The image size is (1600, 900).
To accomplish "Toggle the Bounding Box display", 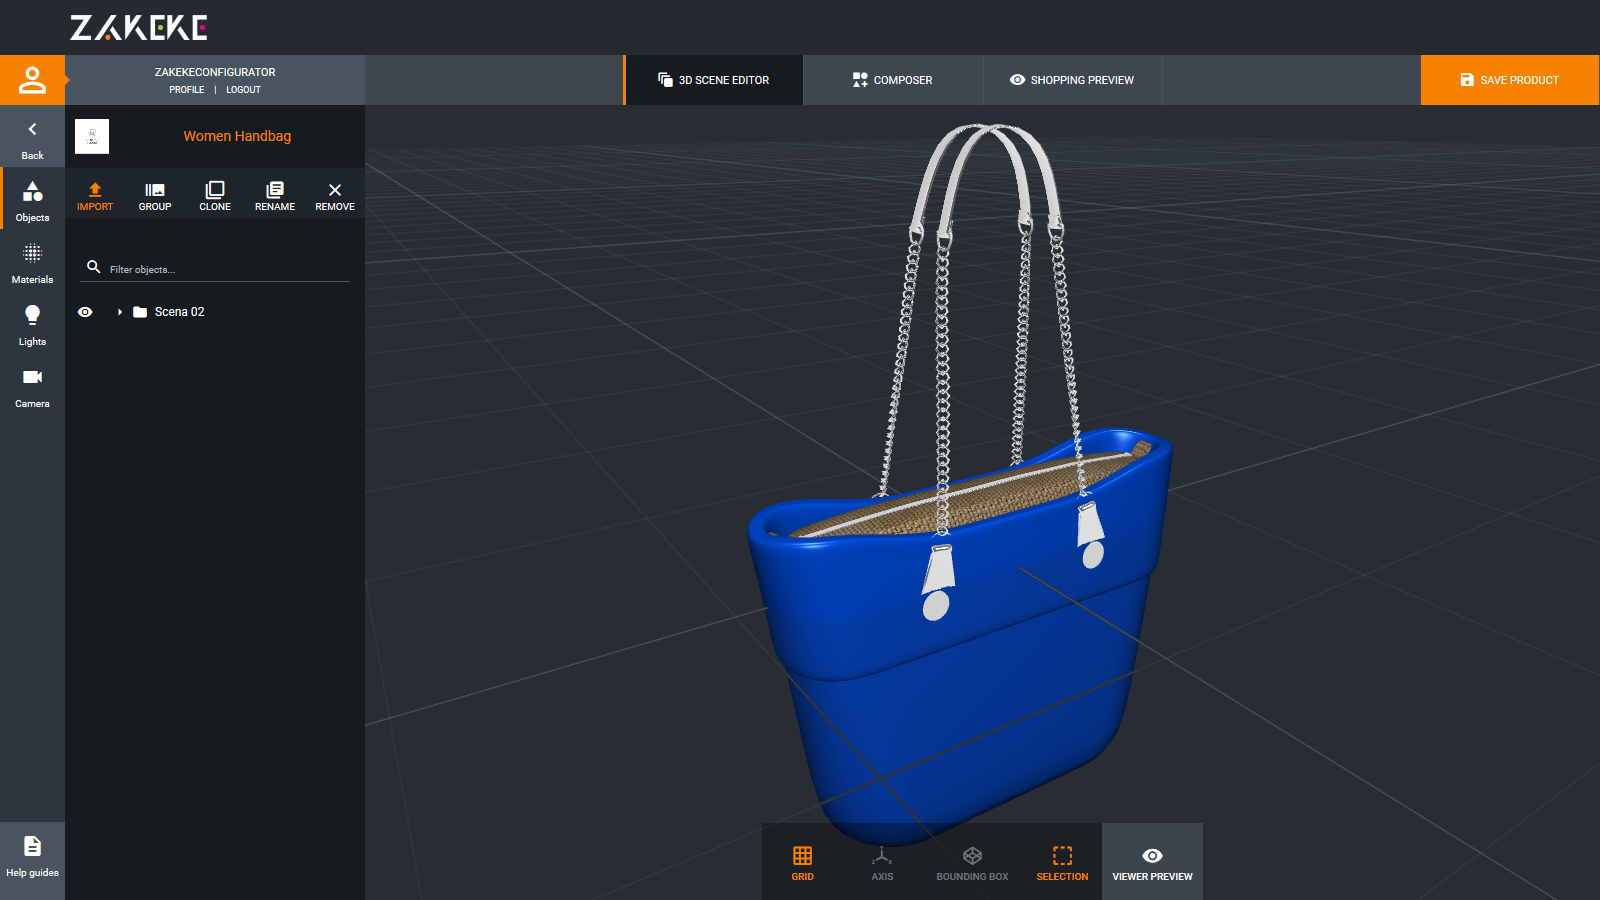I will pyautogui.click(x=972, y=862).
